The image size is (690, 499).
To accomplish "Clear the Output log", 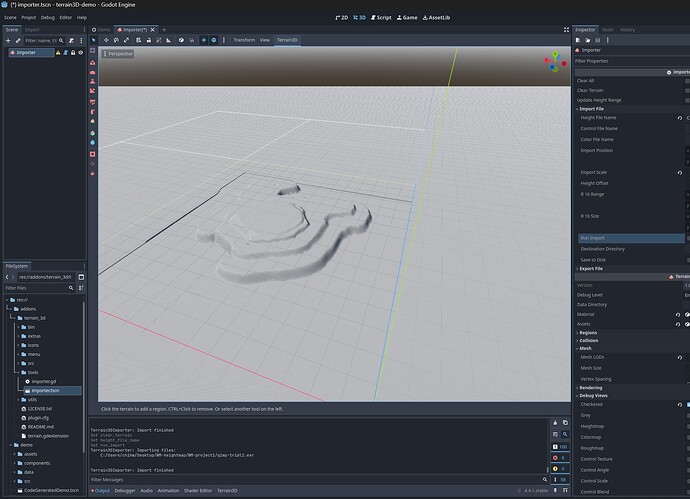I will click(555, 423).
